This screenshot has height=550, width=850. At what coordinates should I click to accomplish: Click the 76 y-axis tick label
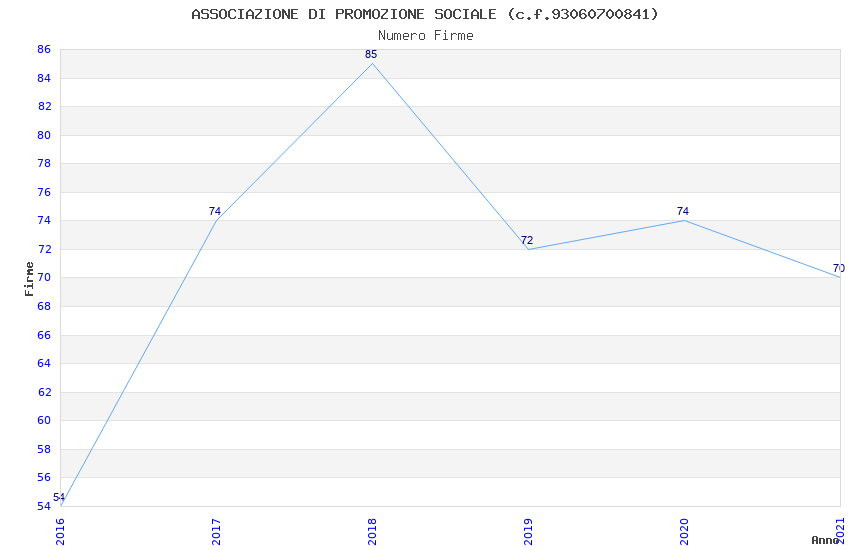coord(44,192)
